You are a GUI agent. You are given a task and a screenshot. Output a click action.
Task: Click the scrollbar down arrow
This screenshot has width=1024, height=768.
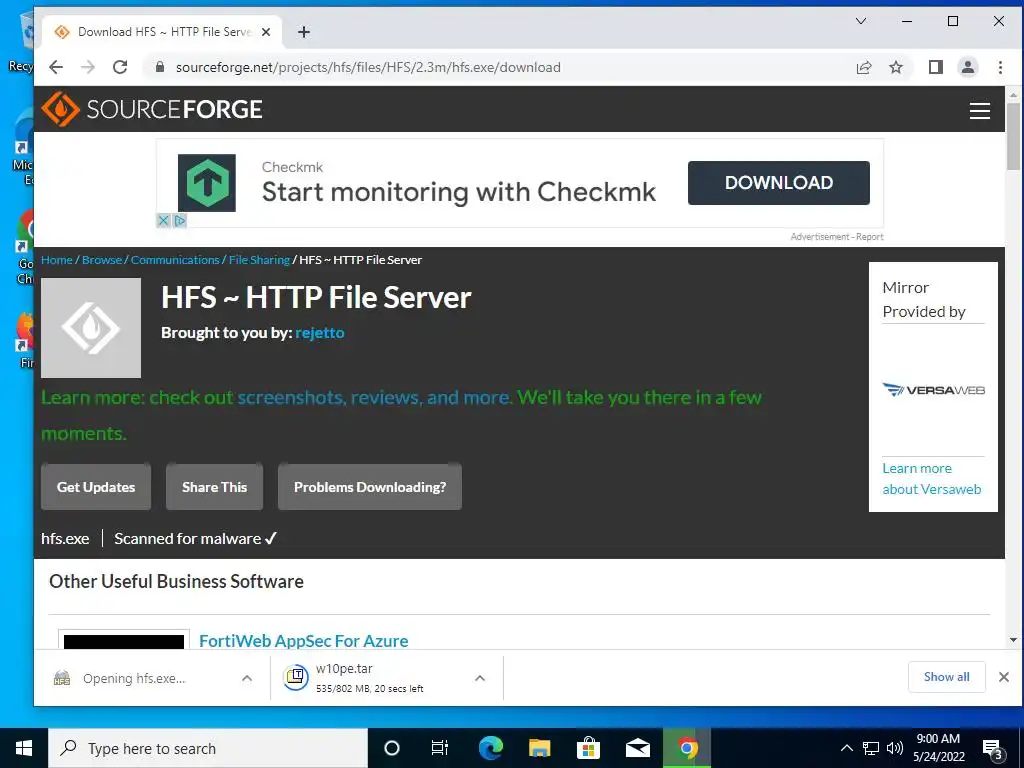pos(1013,640)
